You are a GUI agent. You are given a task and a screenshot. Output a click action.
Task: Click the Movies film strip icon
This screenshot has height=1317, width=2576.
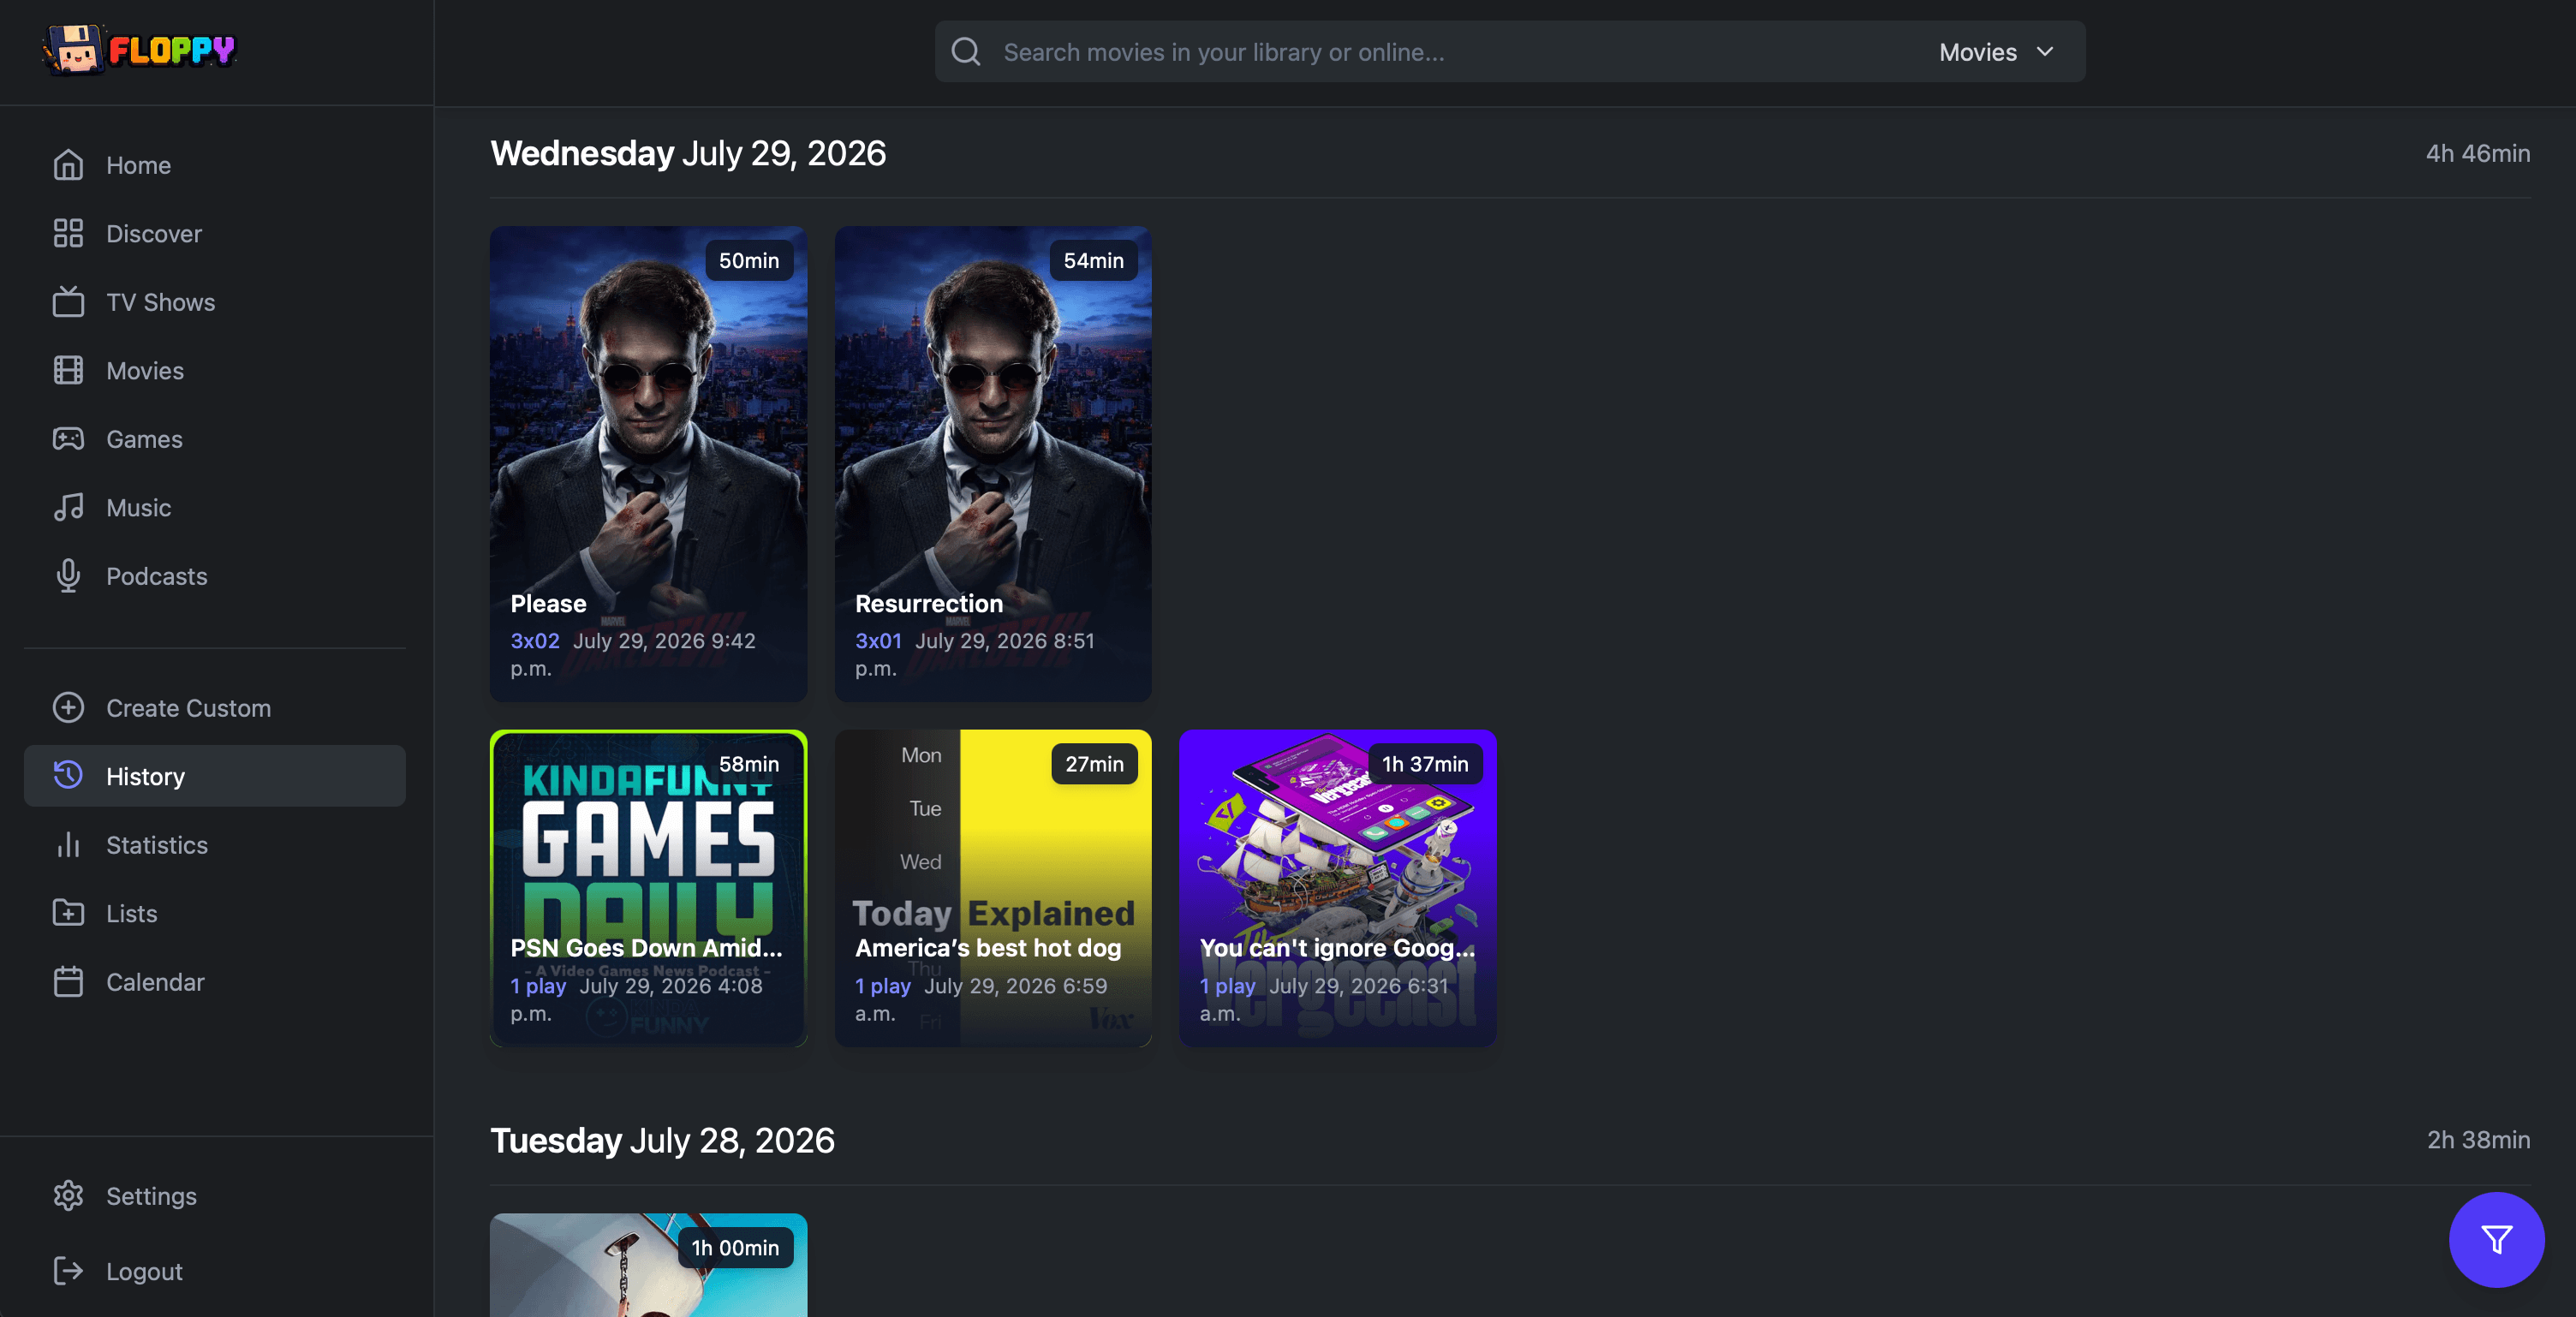click(68, 370)
